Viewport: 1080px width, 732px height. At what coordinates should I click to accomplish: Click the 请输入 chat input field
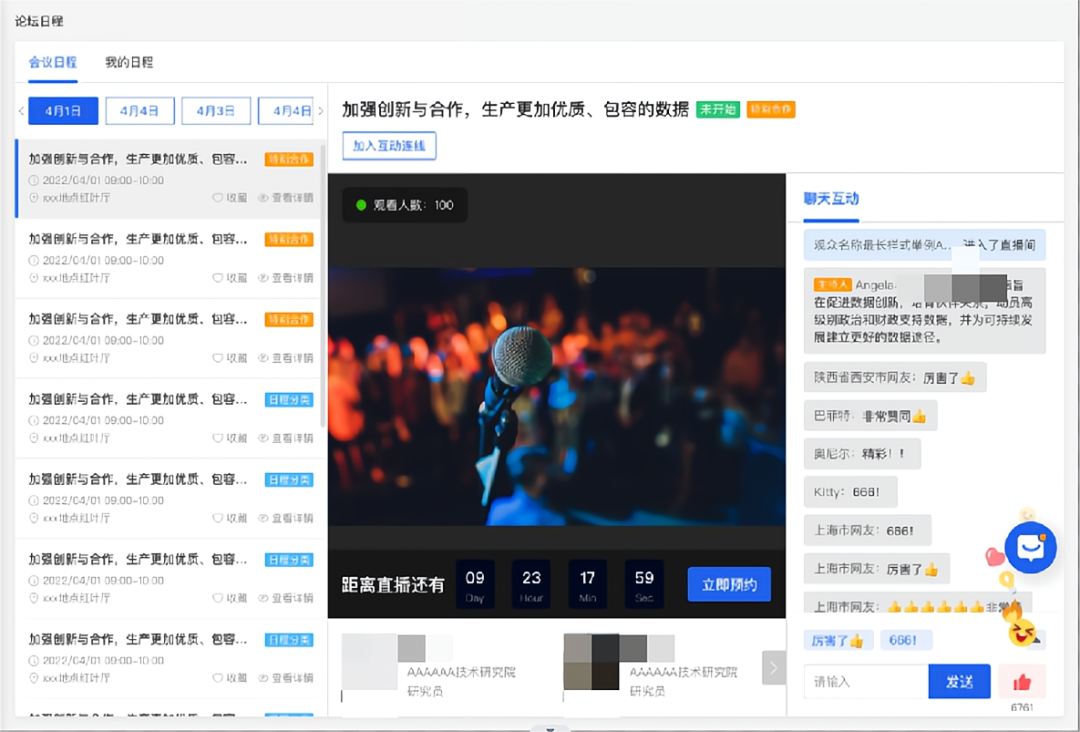tap(866, 681)
